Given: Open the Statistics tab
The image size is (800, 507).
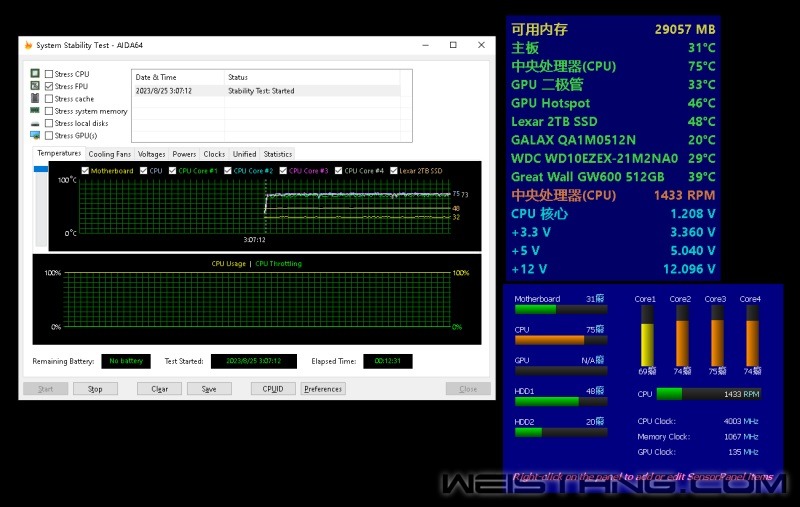Looking at the screenshot, I should click(x=277, y=154).
